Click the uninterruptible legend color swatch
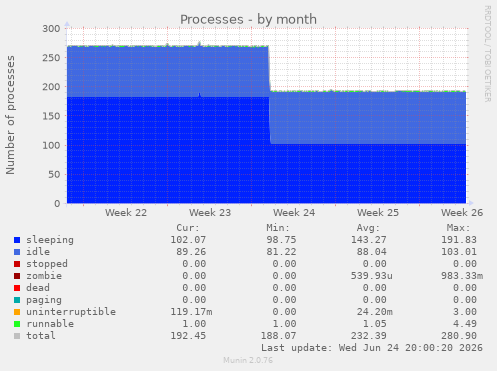Screen dimensions: 497x371 click(x=17, y=312)
